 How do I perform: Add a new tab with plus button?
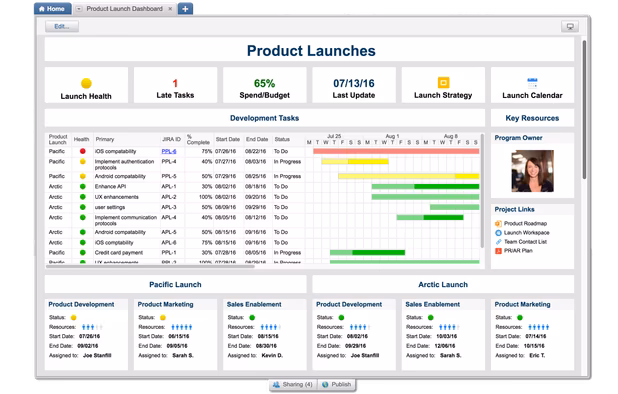coord(185,9)
